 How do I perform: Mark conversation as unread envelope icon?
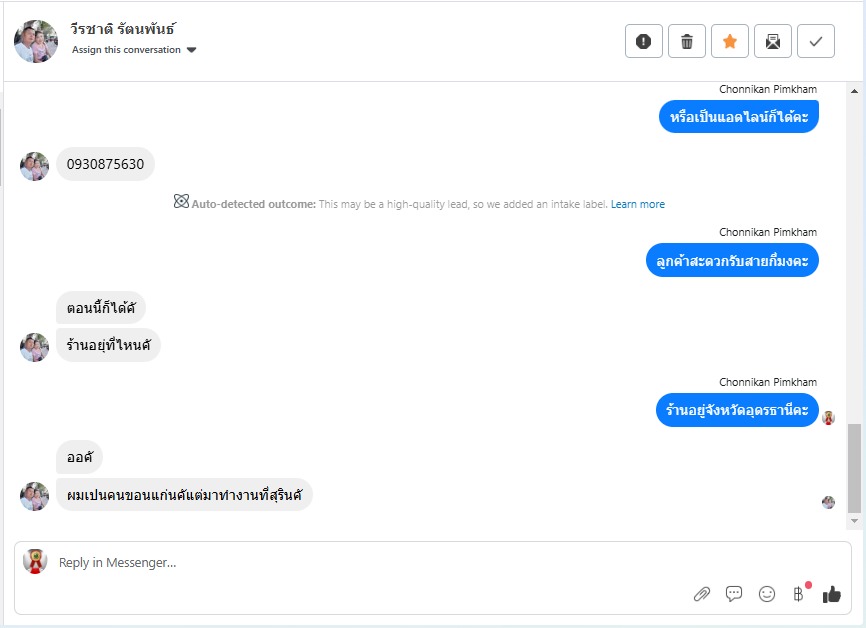(773, 41)
